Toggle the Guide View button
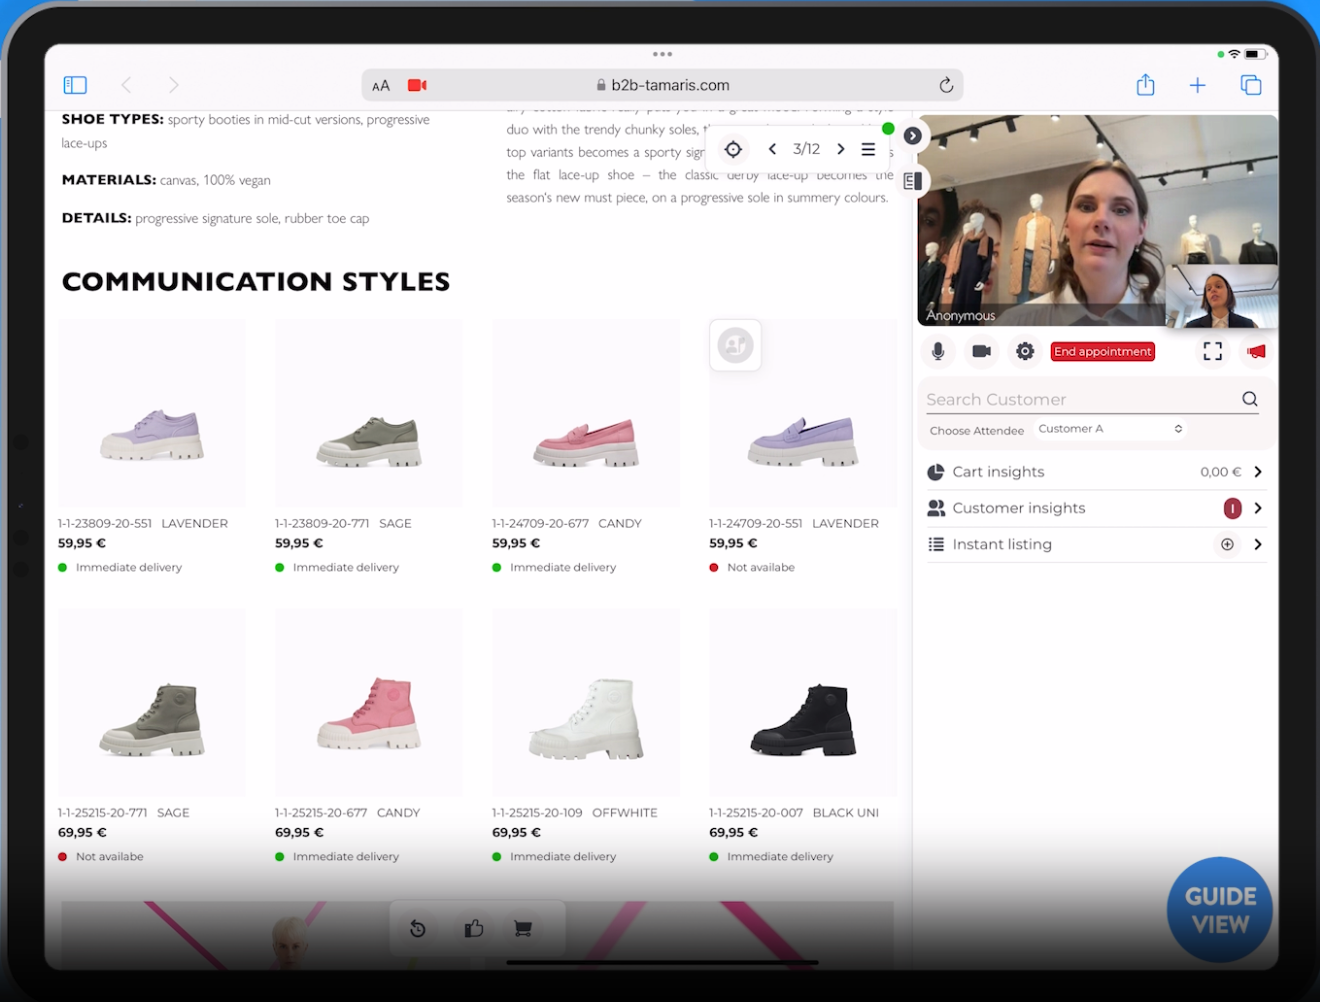Image resolution: width=1320 pixels, height=1002 pixels. click(x=1220, y=910)
